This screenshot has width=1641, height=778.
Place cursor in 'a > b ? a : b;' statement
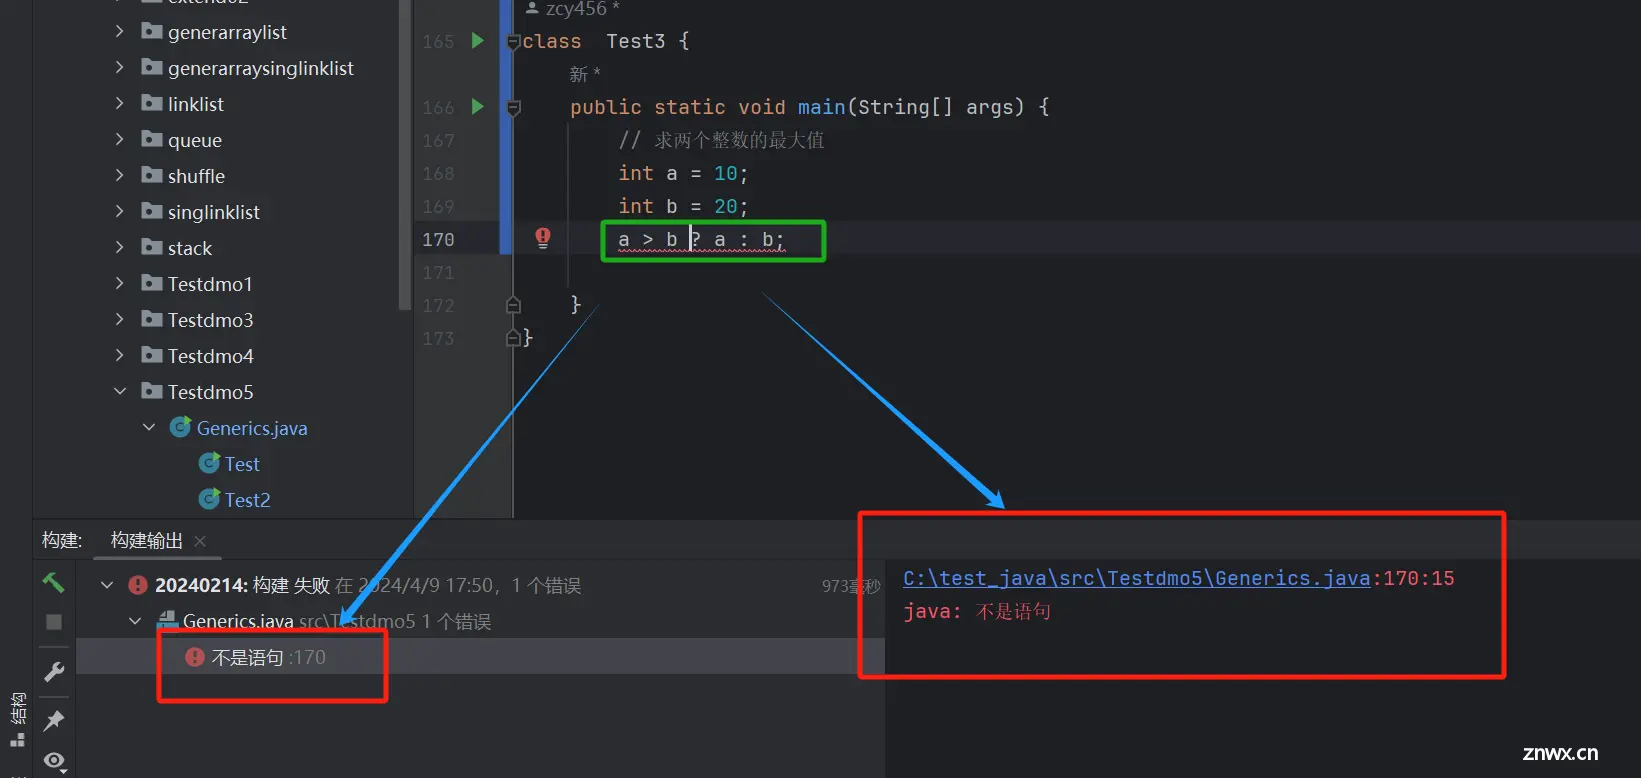(x=701, y=240)
